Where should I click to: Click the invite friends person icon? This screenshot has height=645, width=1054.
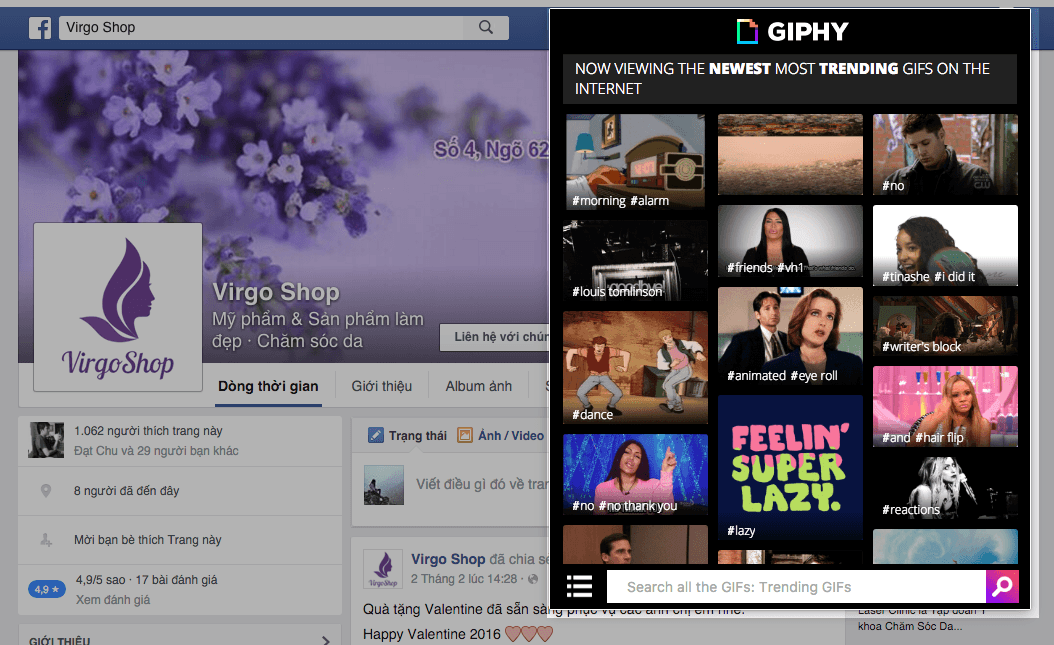[46, 540]
